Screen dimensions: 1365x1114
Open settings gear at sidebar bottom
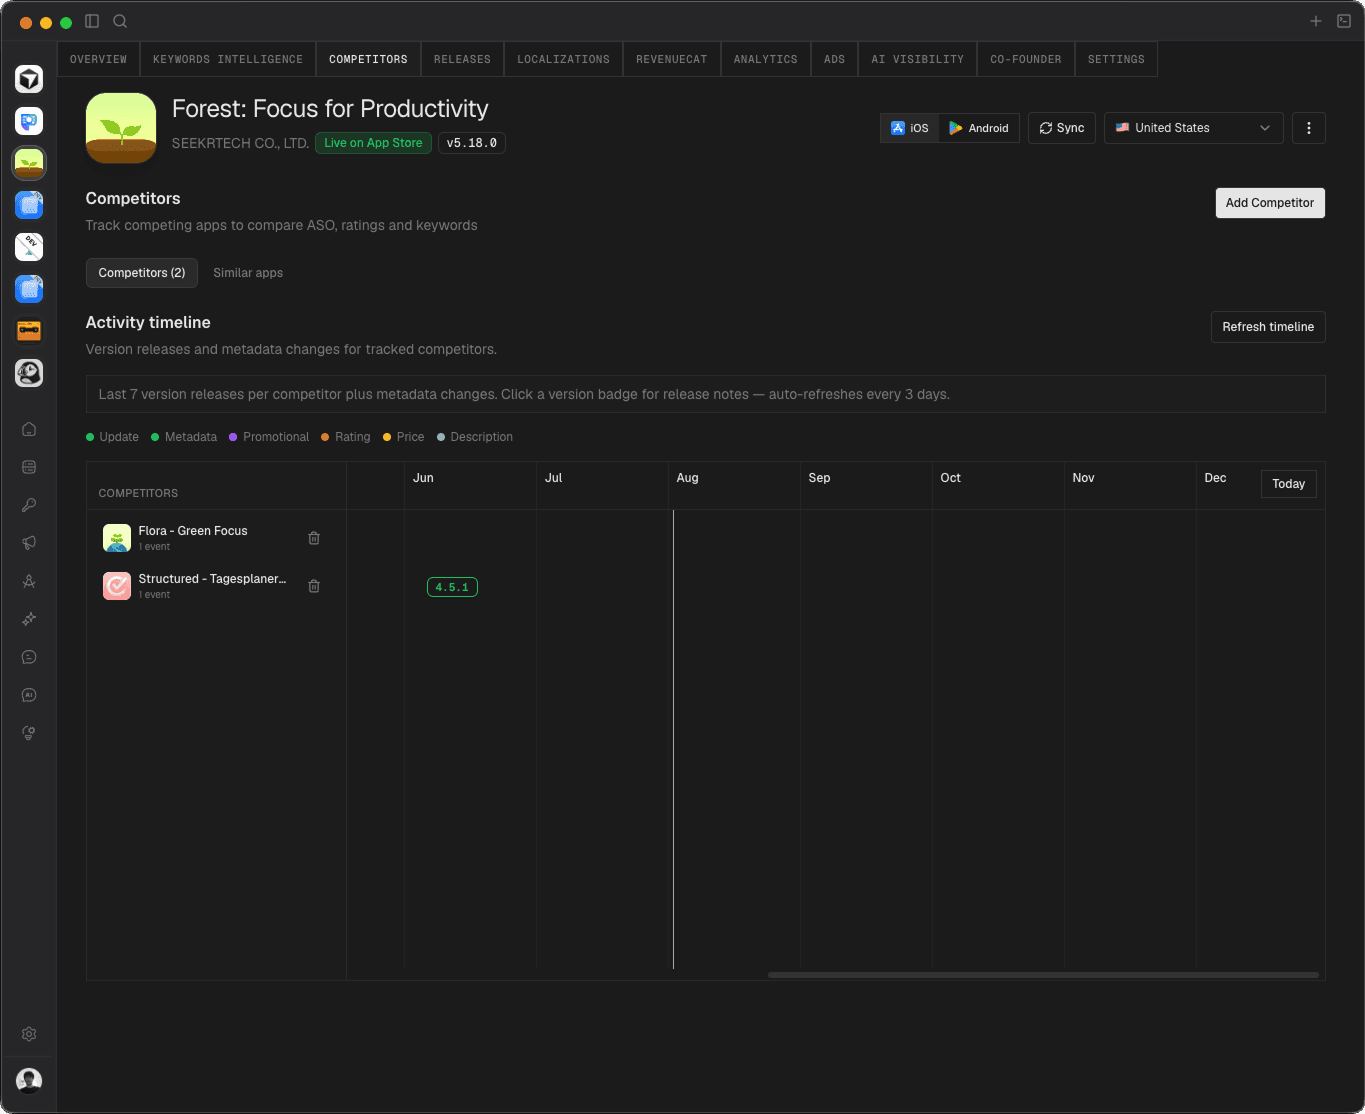(x=29, y=1034)
